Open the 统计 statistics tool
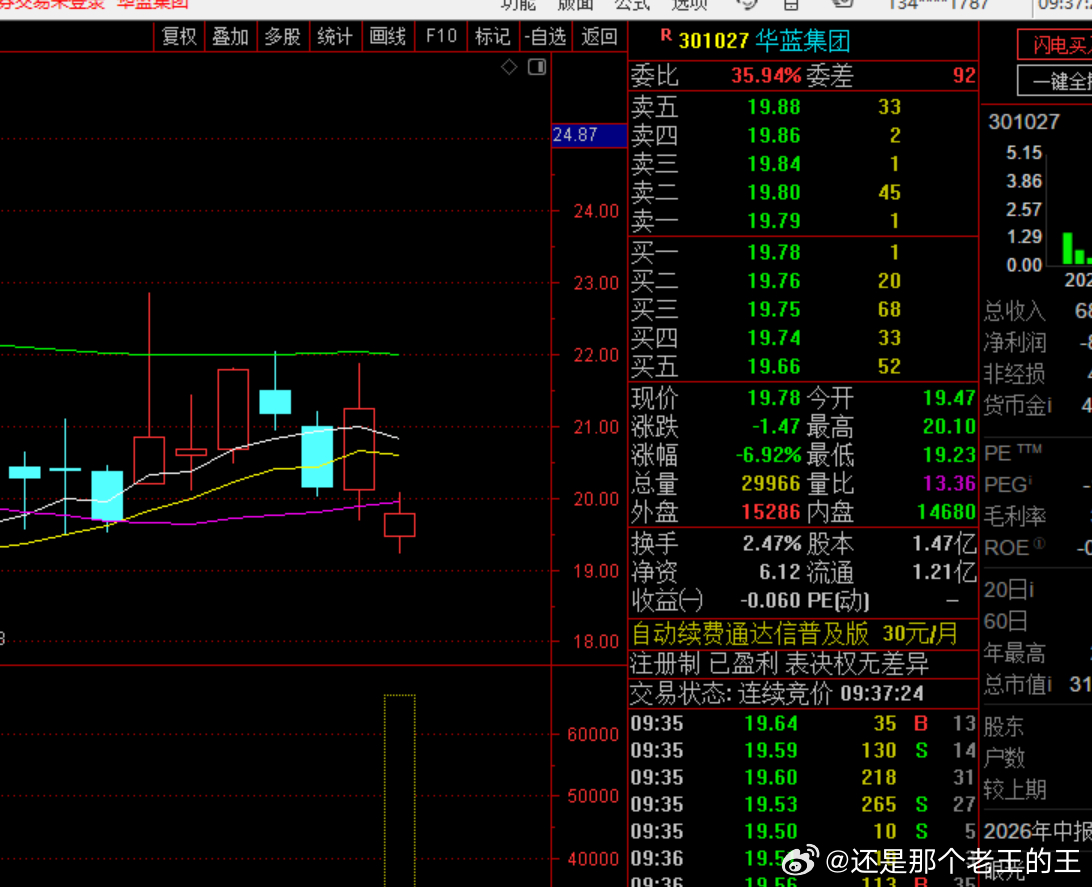 [334, 36]
